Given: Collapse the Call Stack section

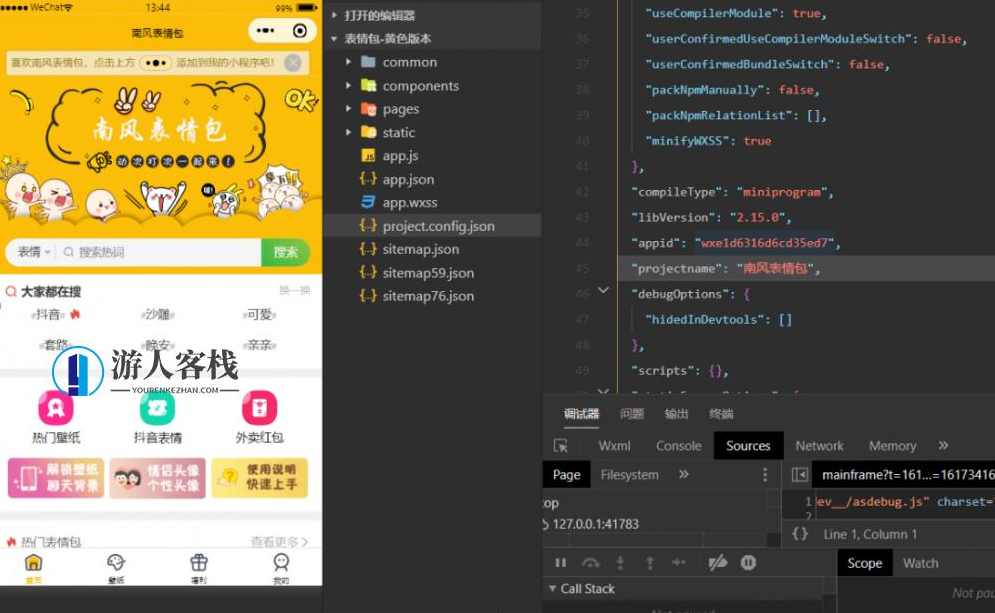Looking at the screenshot, I should coord(553,588).
